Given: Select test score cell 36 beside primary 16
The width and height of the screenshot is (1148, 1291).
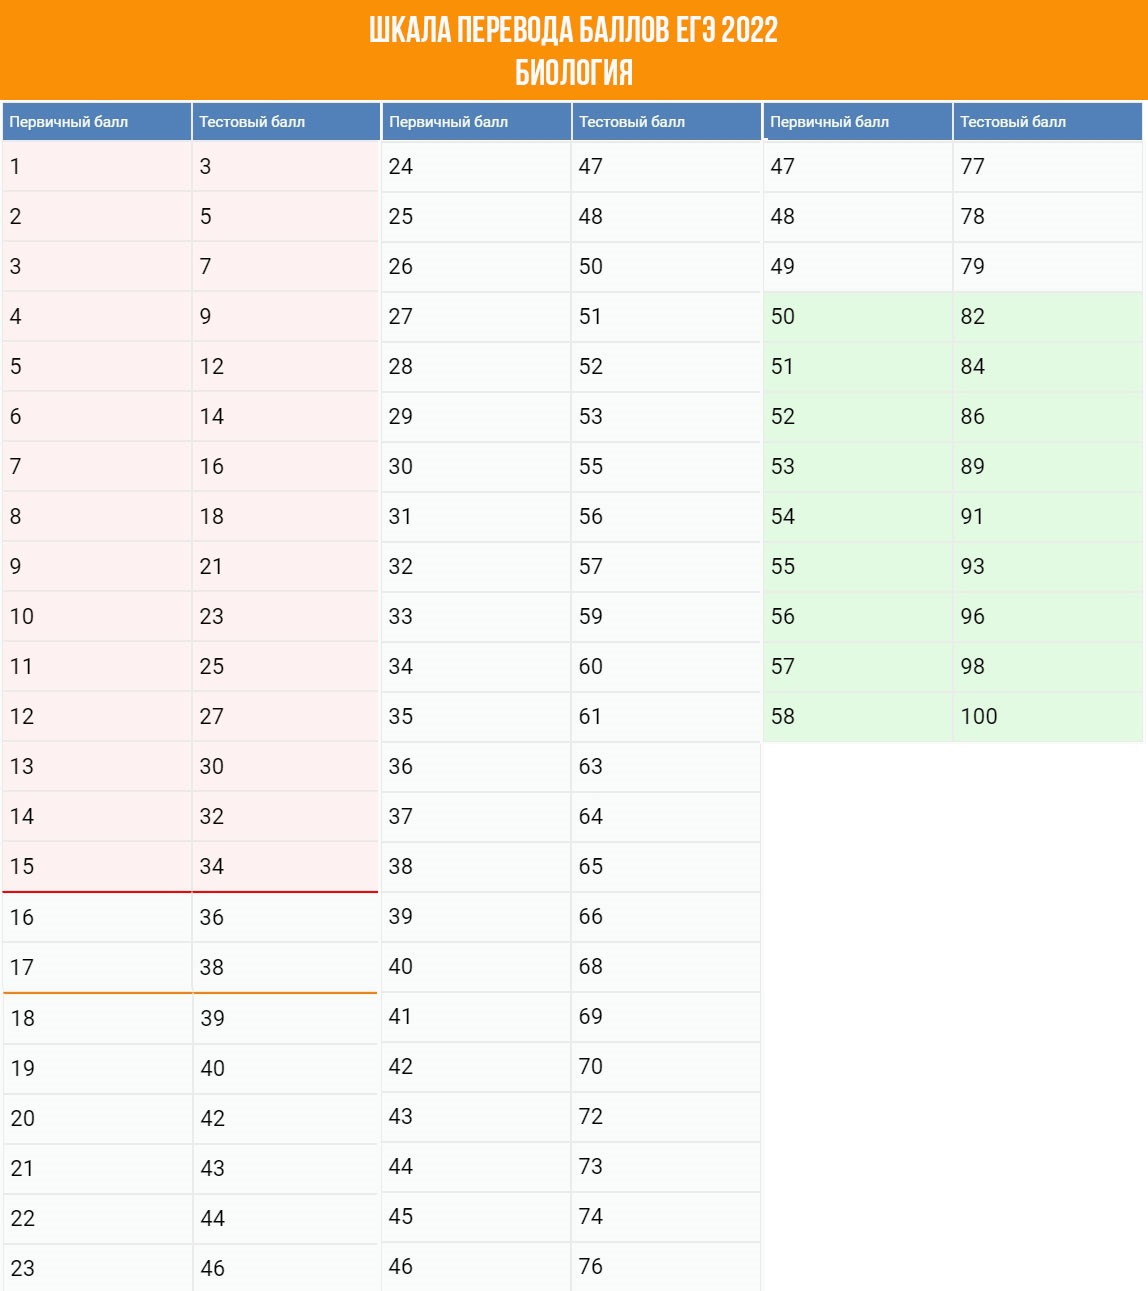Looking at the screenshot, I should point(286,917).
